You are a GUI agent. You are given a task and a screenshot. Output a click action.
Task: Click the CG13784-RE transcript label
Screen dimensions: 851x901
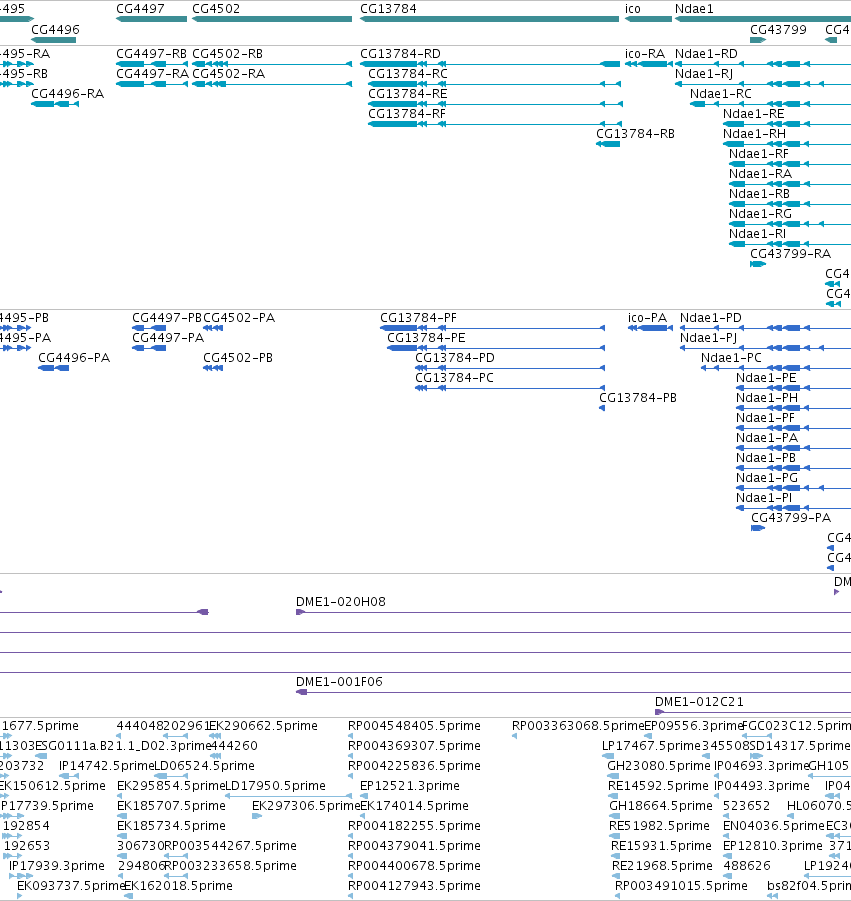coord(407,94)
